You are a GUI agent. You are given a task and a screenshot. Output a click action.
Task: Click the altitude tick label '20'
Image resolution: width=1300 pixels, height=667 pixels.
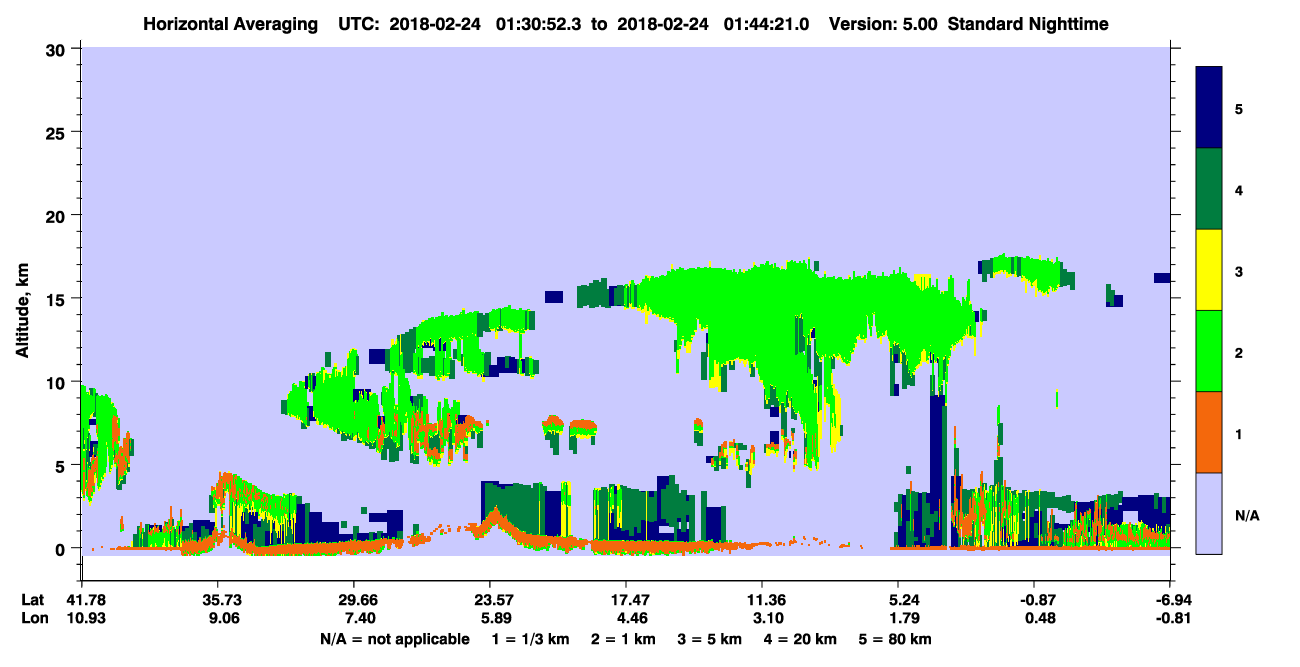pyautogui.click(x=58, y=215)
